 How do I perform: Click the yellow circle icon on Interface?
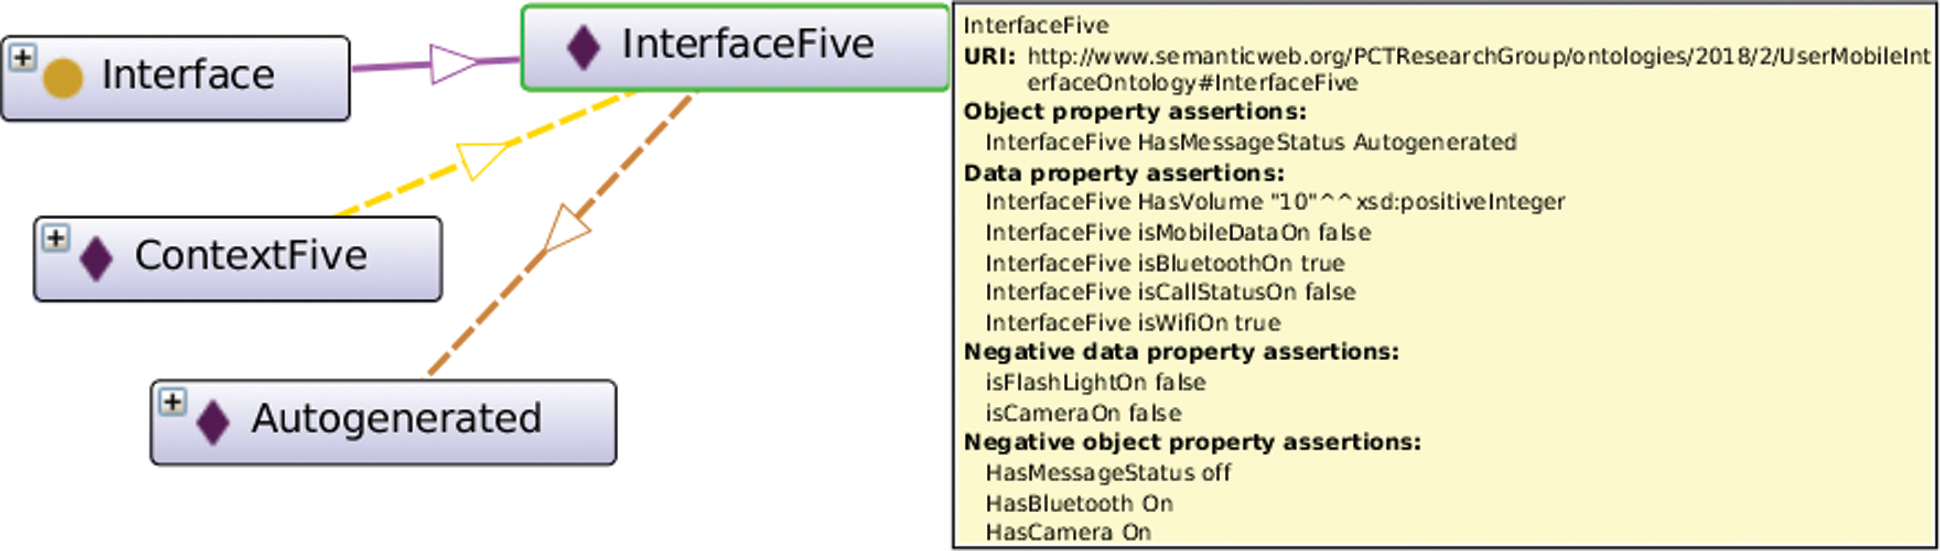(x=63, y=79)
